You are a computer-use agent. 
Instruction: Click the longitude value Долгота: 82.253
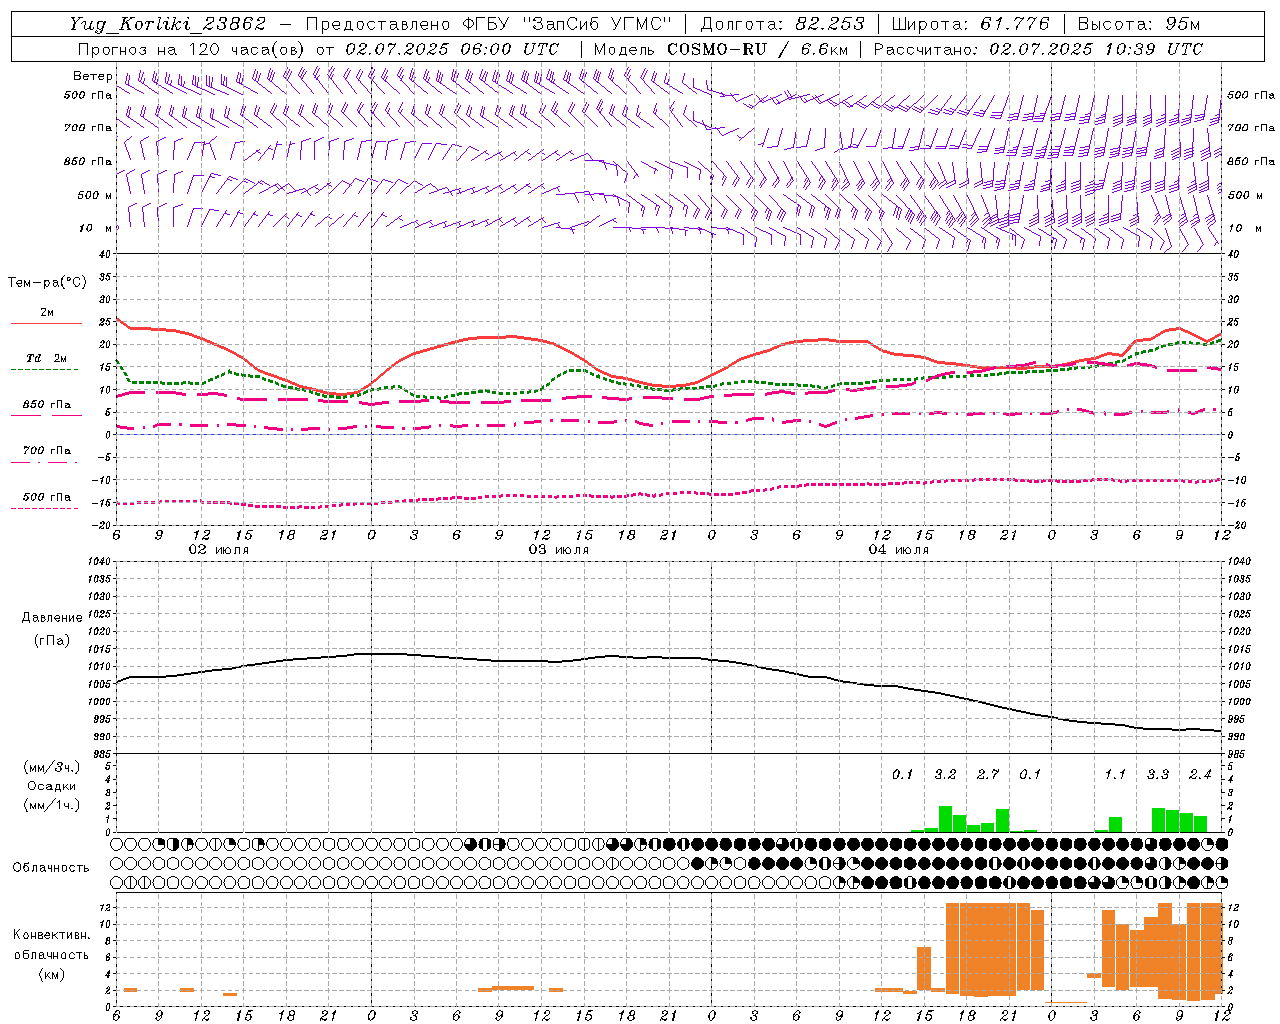click(x=782, y=24)
